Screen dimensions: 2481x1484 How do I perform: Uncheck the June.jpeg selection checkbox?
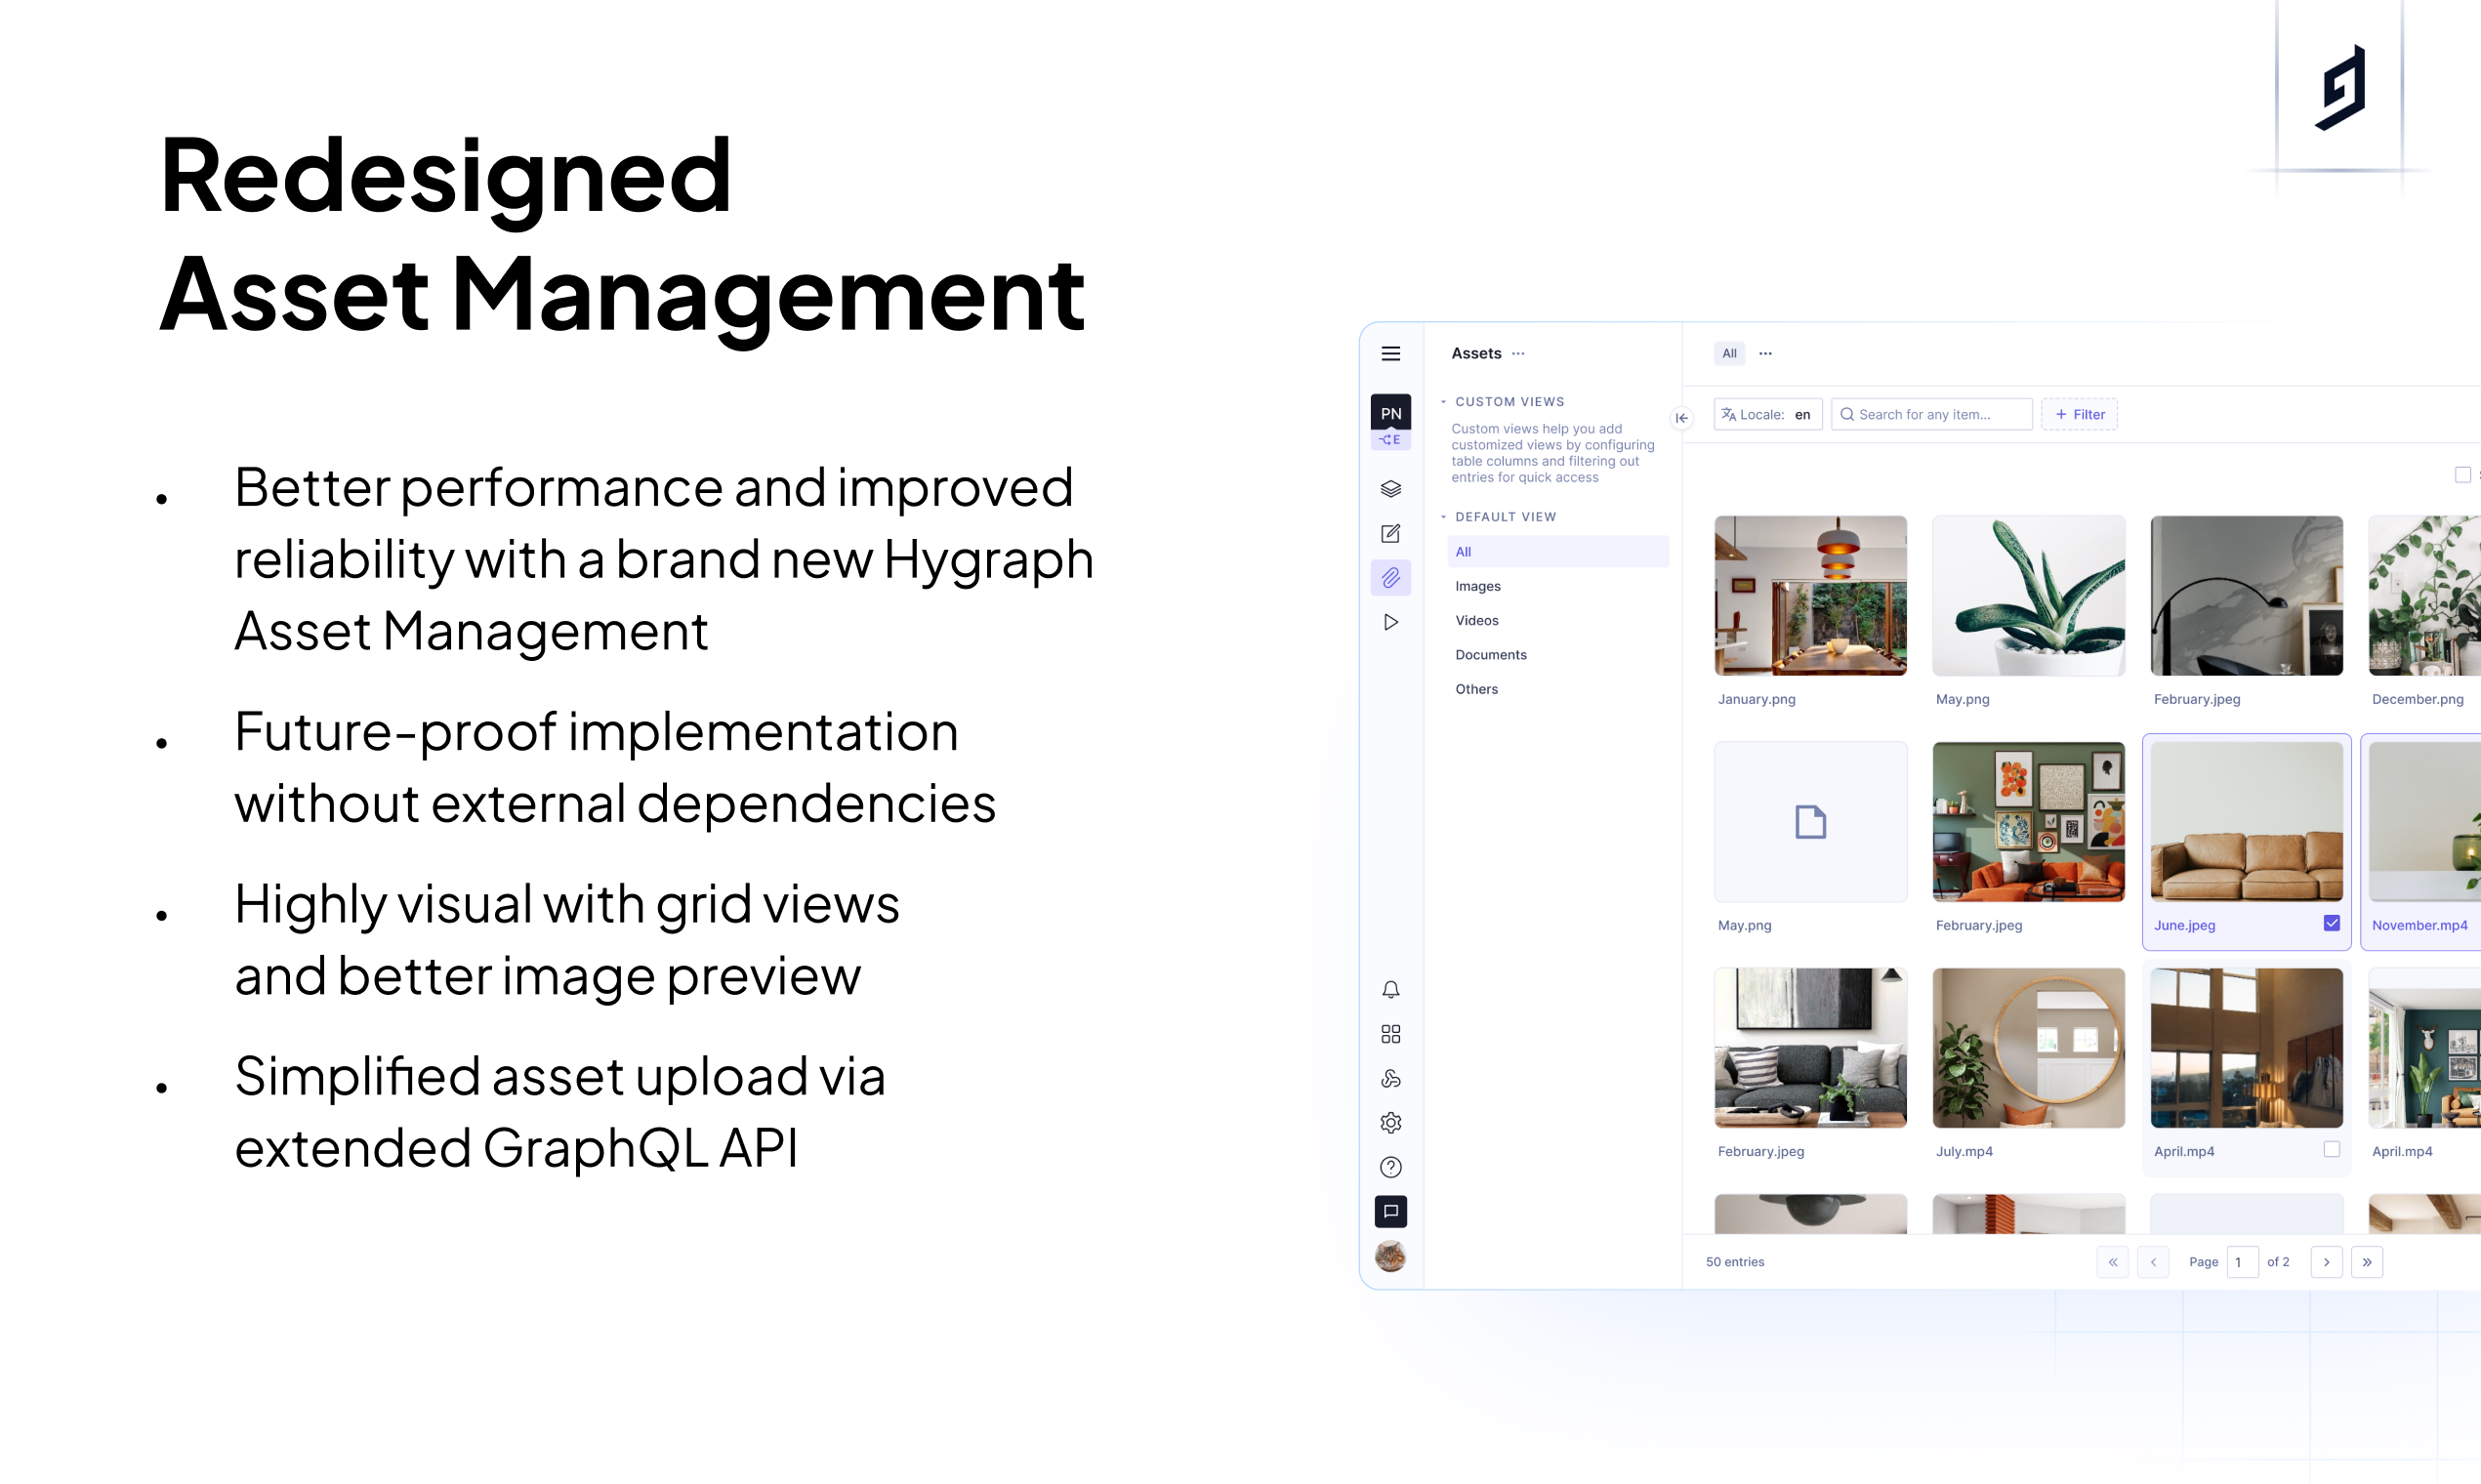[x=2330, y=922]
